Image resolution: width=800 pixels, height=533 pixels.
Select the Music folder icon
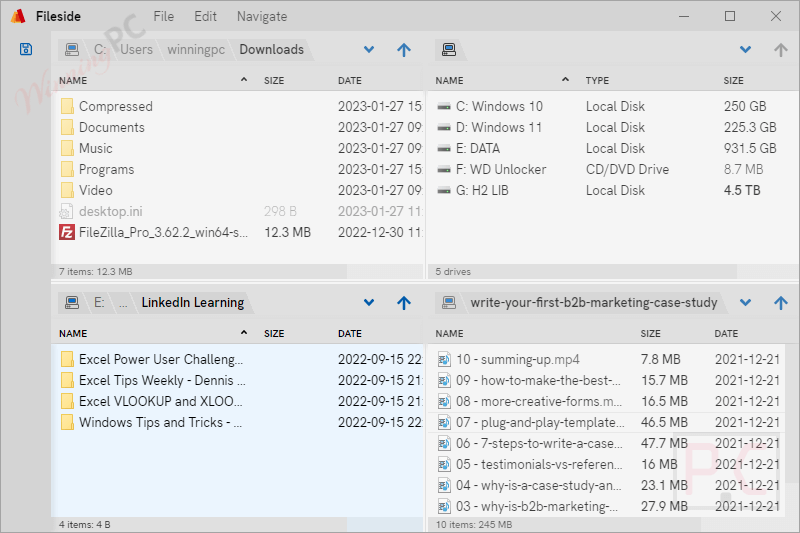click(x=67, y=148)
